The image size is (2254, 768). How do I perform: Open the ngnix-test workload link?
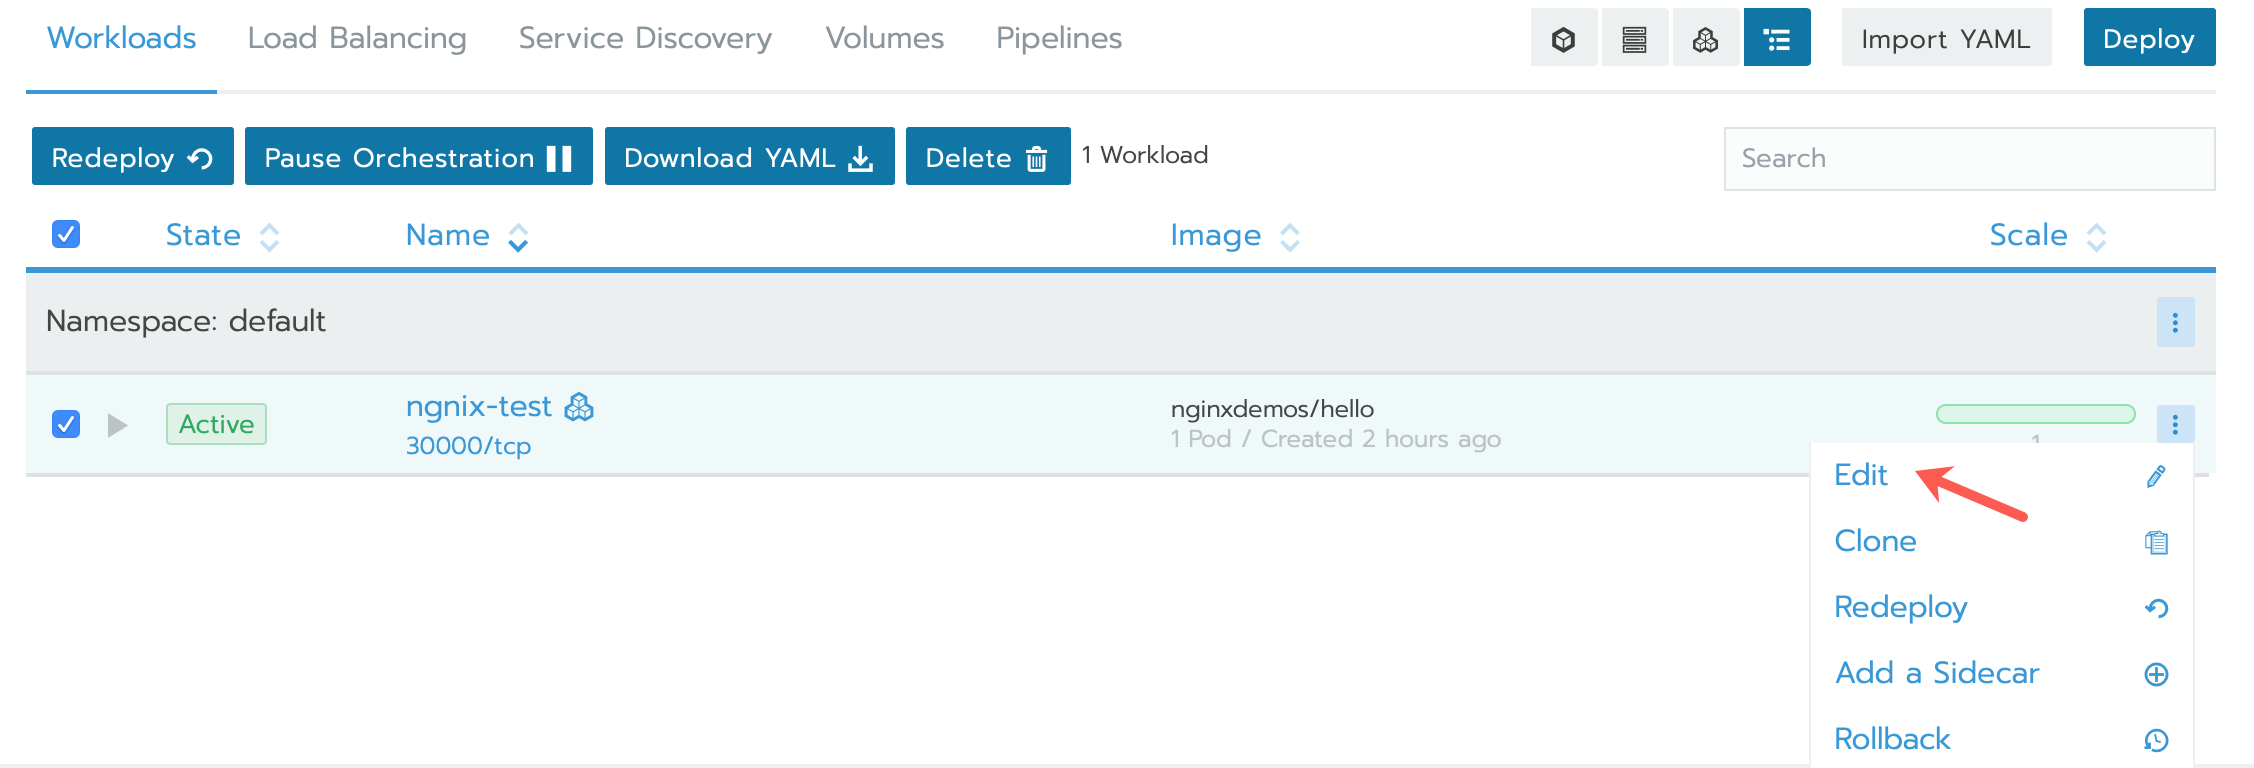[478, 406]
